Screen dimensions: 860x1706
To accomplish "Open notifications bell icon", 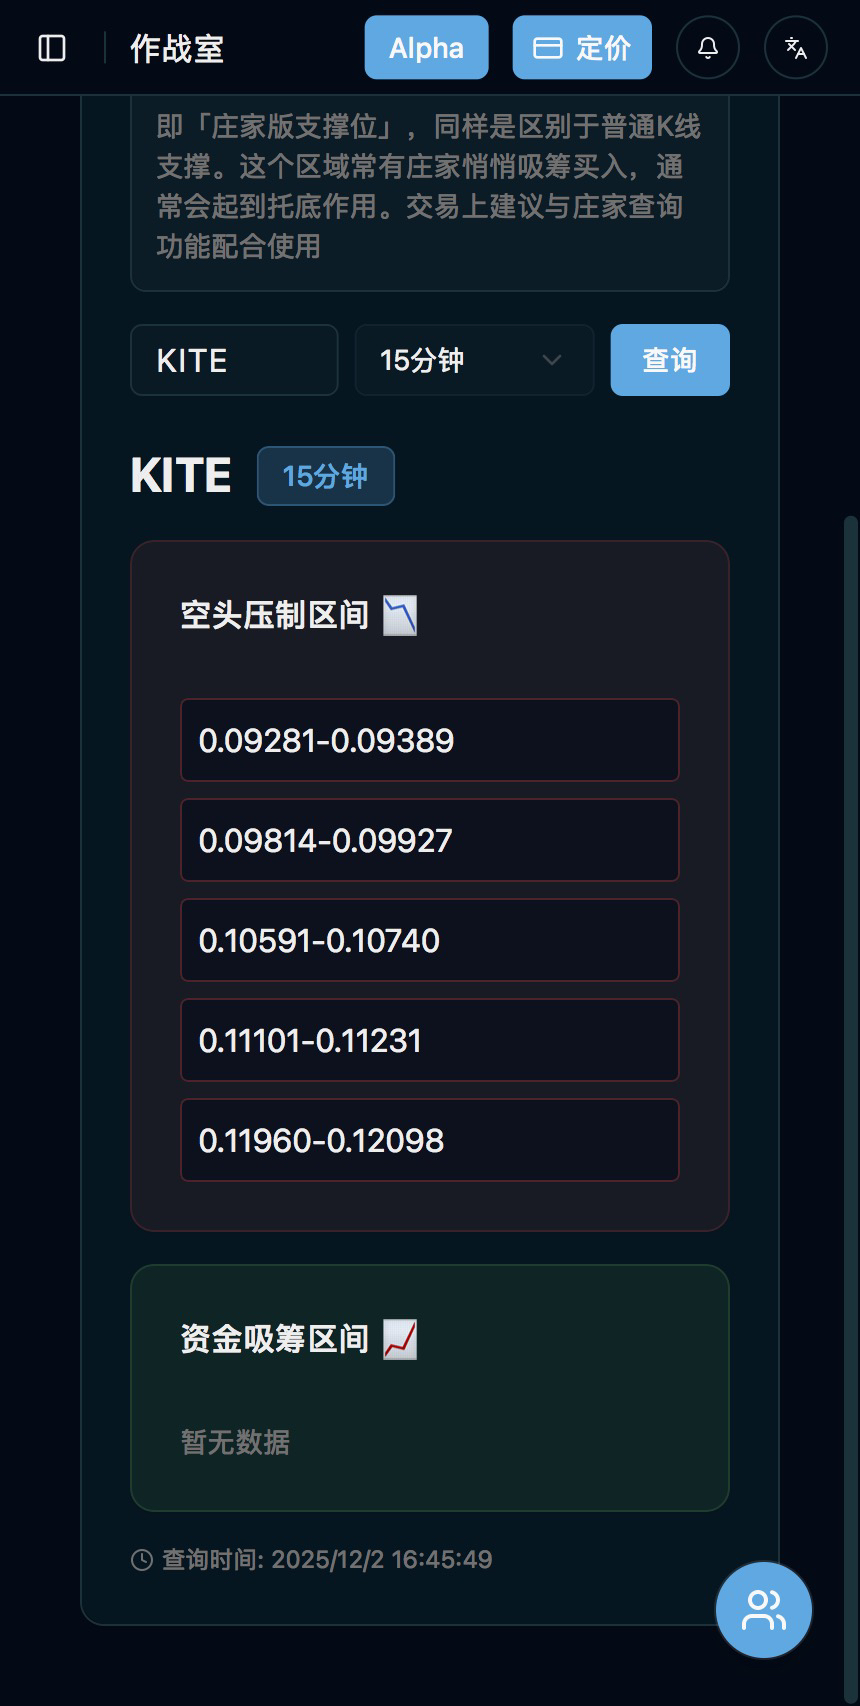I will click(708, 48).
